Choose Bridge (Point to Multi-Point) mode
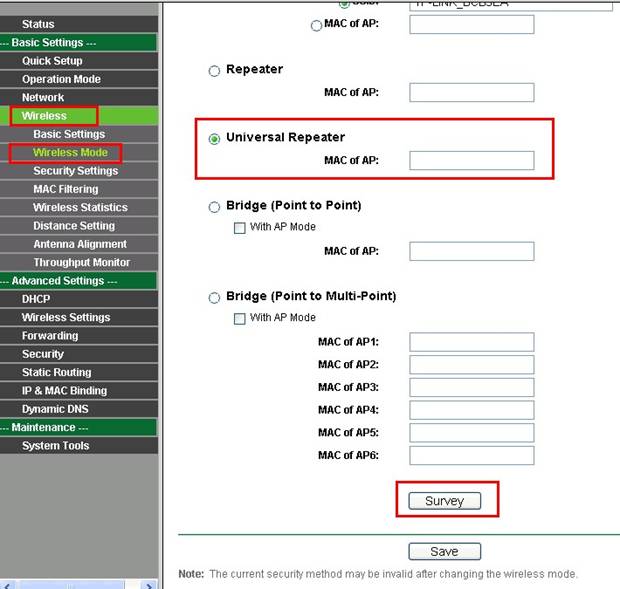The image size is (620, 589). click(214, 297)
